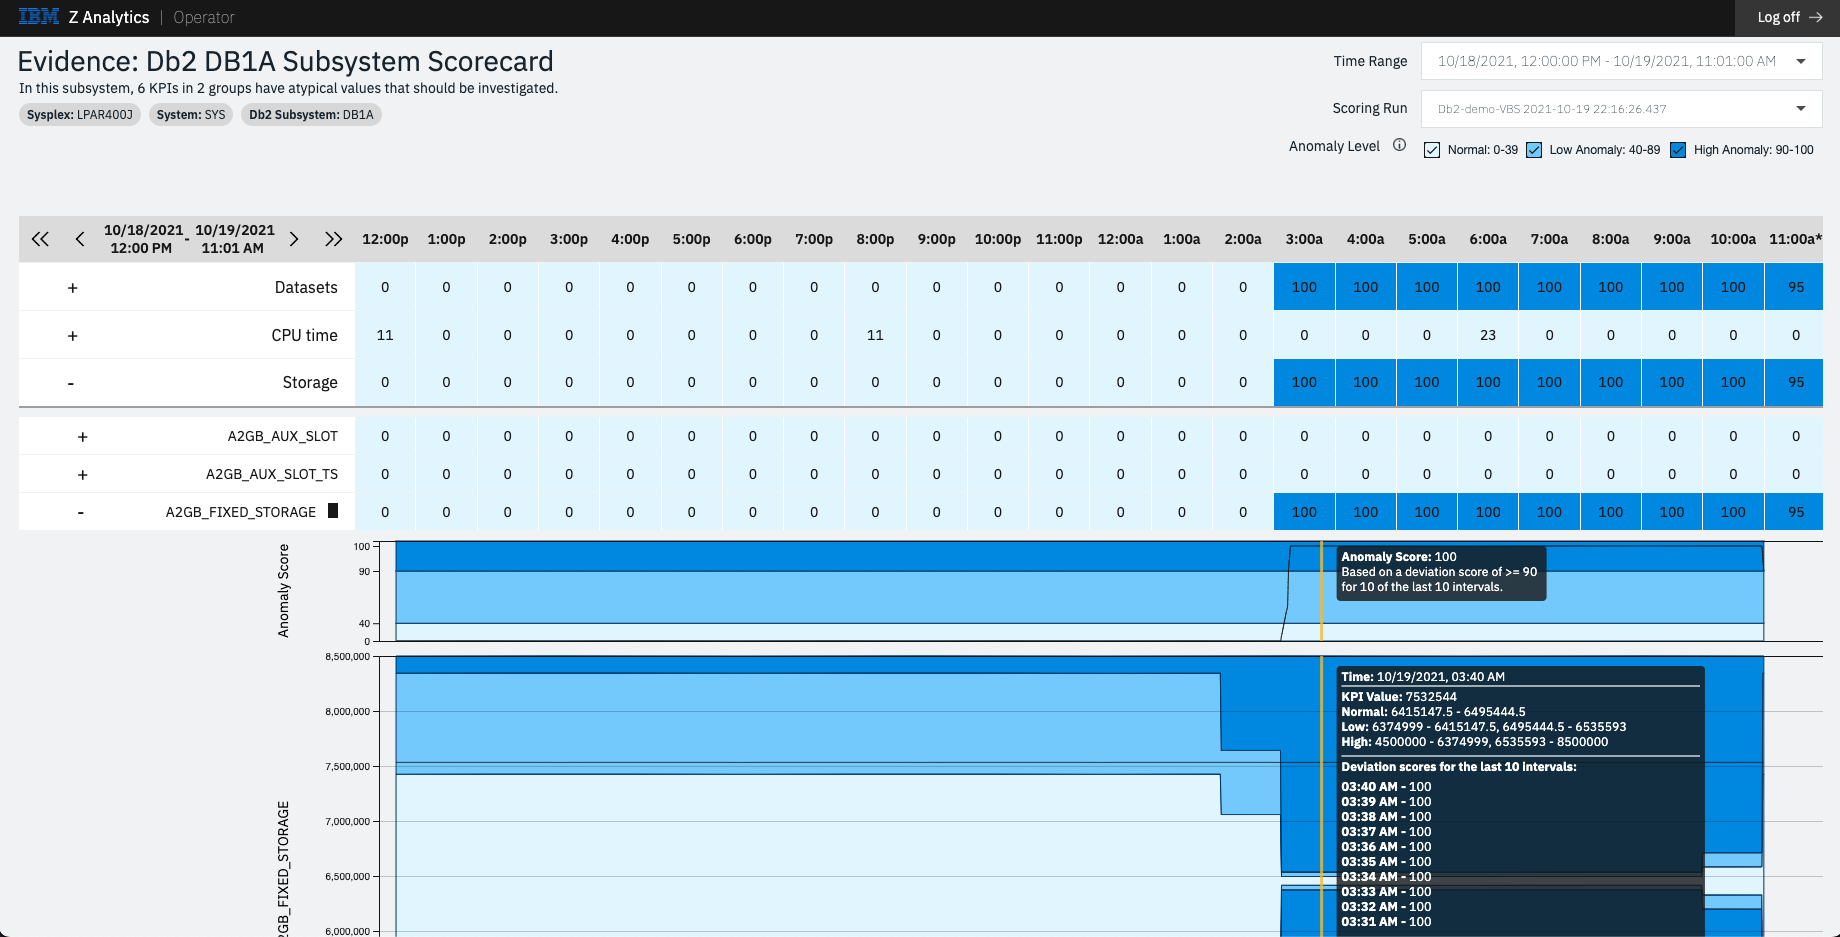Click the IBM logo icon
The width and height of the screenshot is (1840, 937).
[38, 17]
